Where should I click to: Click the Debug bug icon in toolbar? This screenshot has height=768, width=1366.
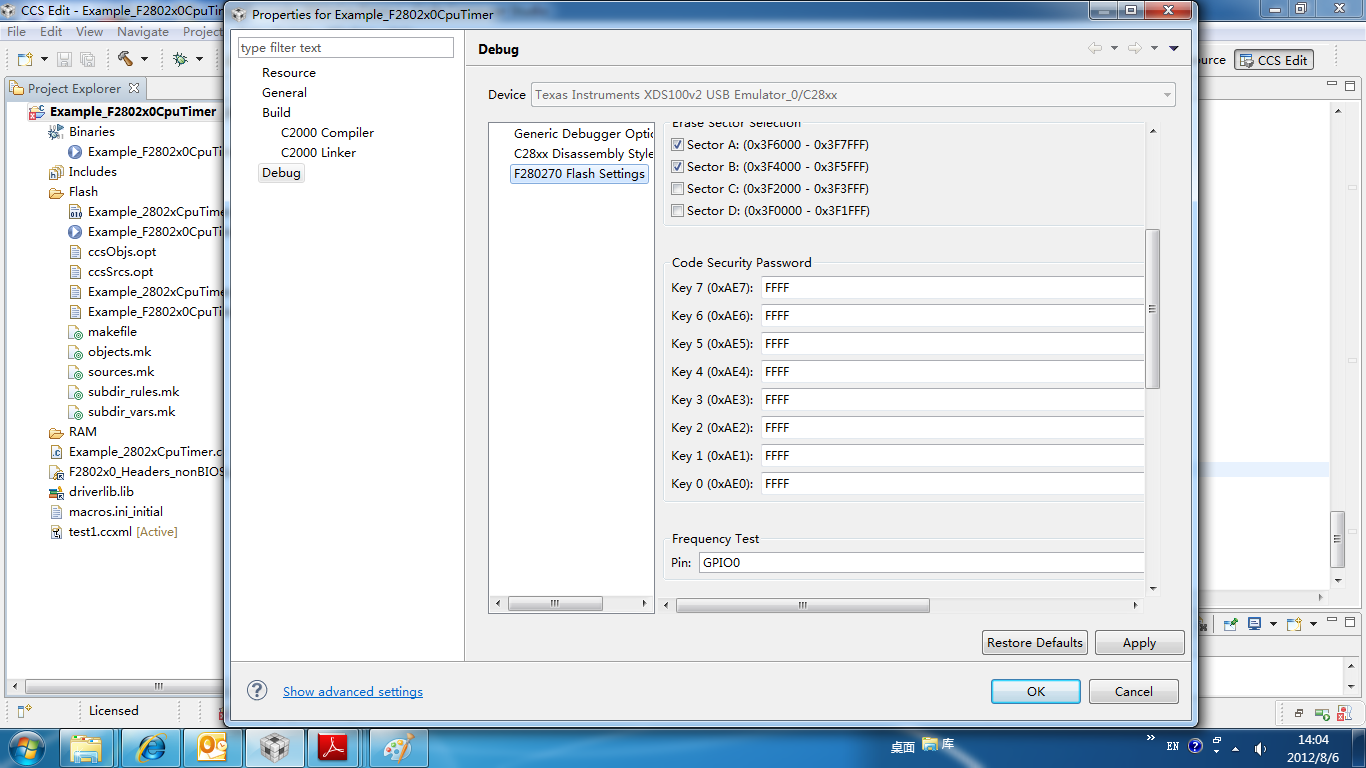point(180,59)
